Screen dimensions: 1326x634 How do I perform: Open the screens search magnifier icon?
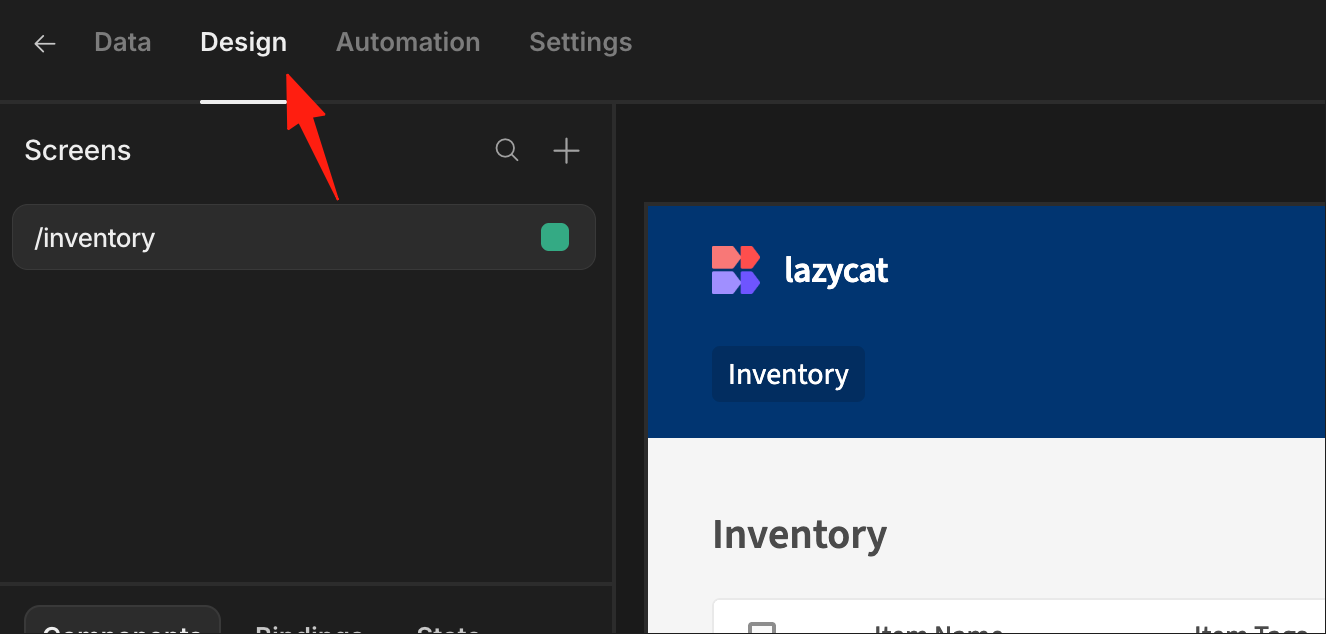pos(507,151)
